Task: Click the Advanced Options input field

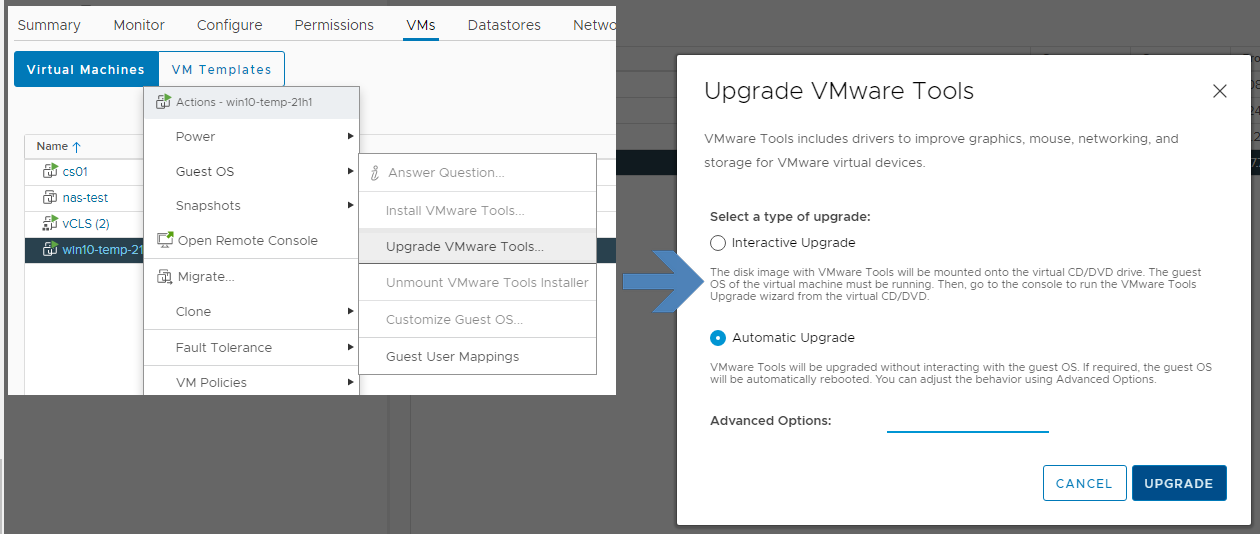Action: (968, 421)
